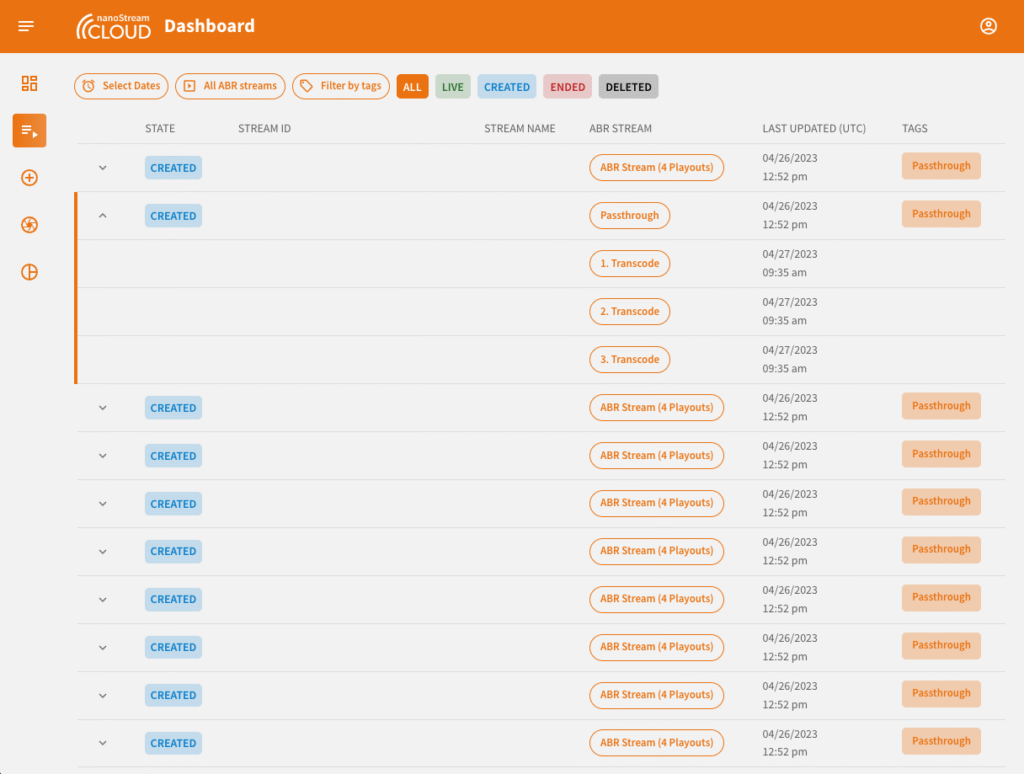Open the All ABR streams dropdown
The width and height of the screenshot is (1024, 774).
230,86
